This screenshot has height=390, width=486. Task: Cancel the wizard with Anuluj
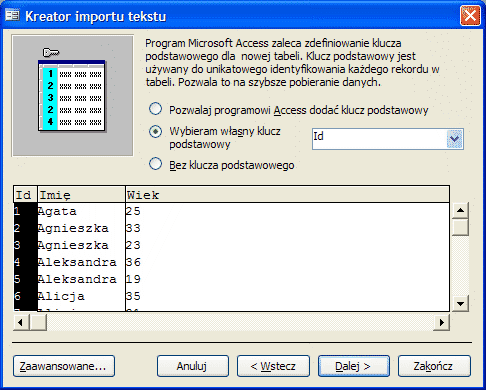[193, 366]
